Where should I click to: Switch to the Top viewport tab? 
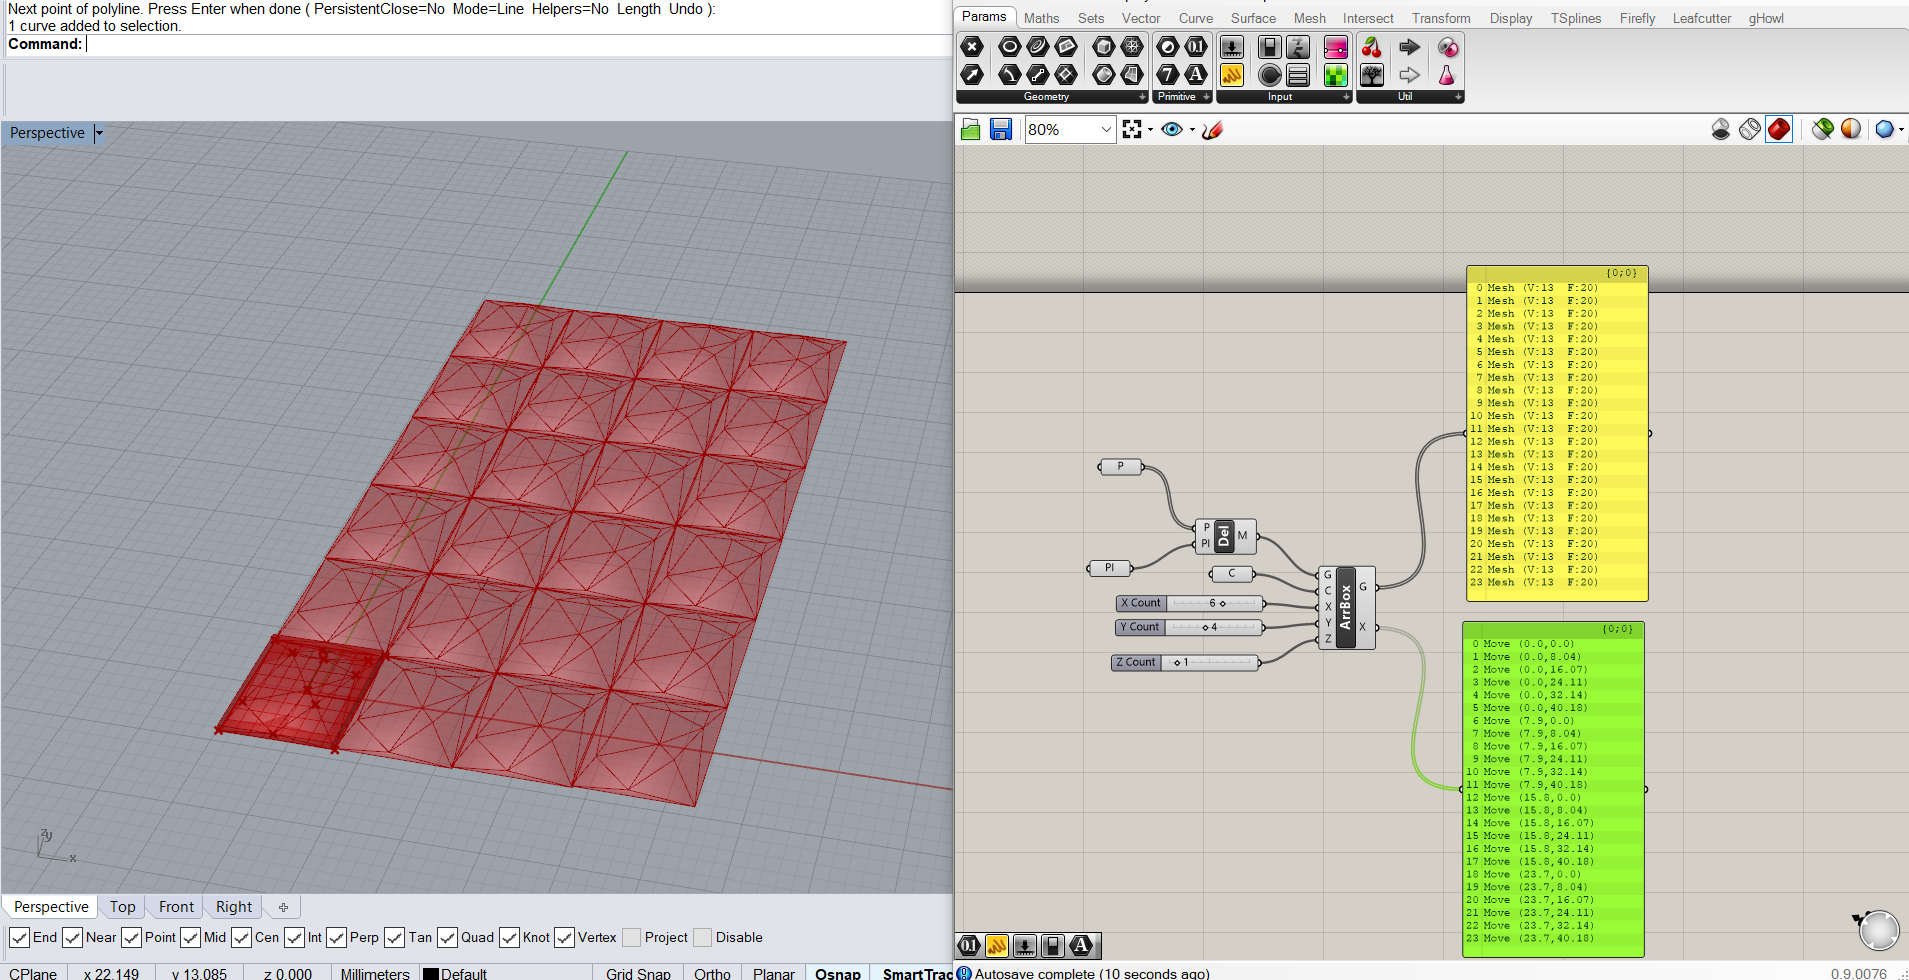click(x=122, y=907)
